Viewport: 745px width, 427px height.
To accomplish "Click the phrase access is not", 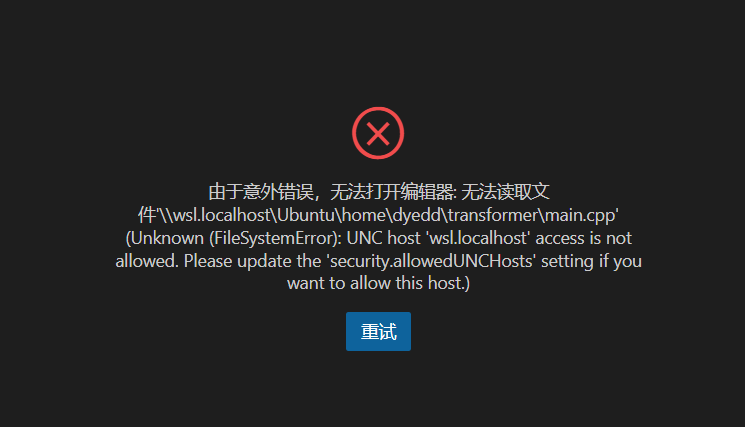I will [584, 238].
